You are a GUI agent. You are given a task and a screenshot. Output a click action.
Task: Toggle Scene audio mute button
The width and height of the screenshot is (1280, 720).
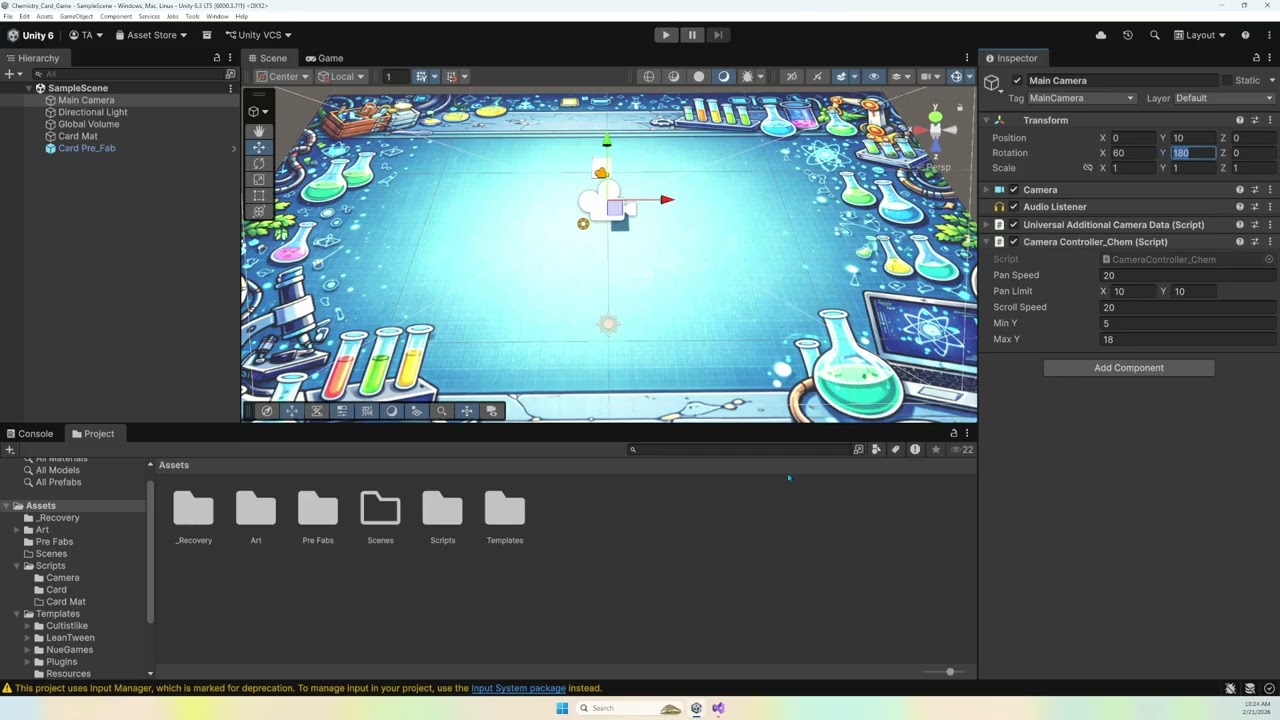coord(817,77)
